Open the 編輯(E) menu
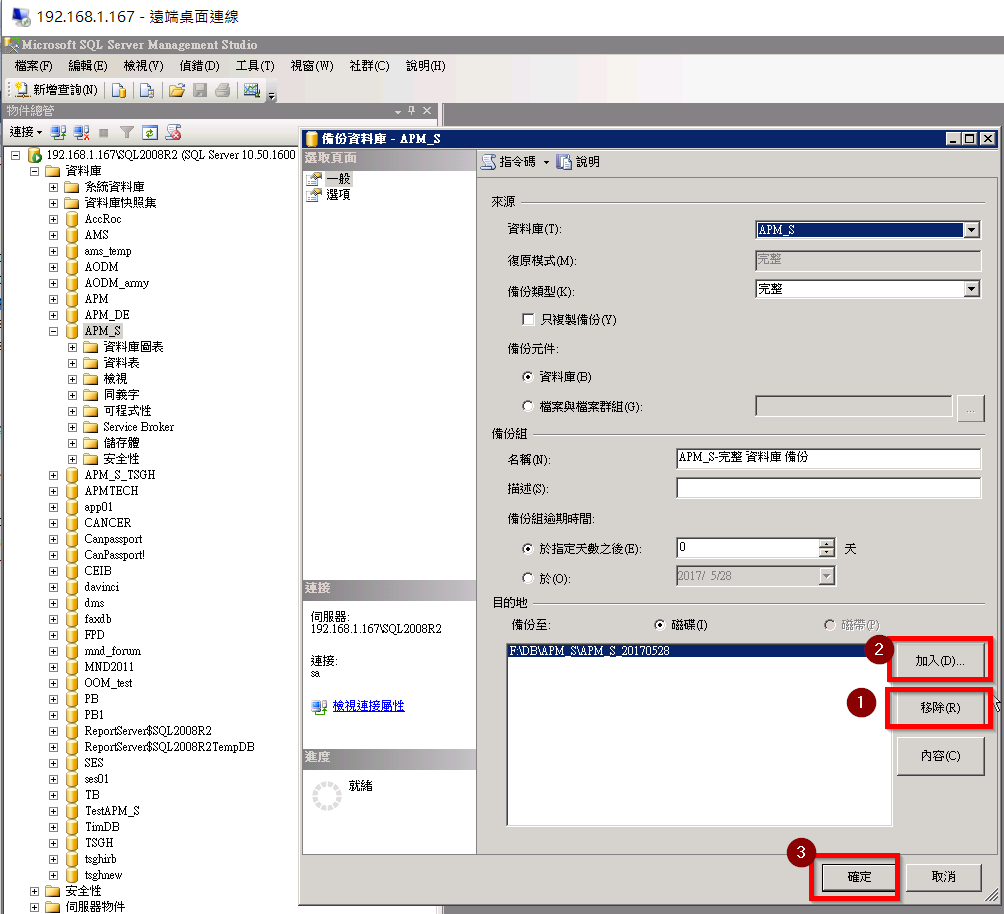This screenshot has height=914, width=1004. [88, 66]
